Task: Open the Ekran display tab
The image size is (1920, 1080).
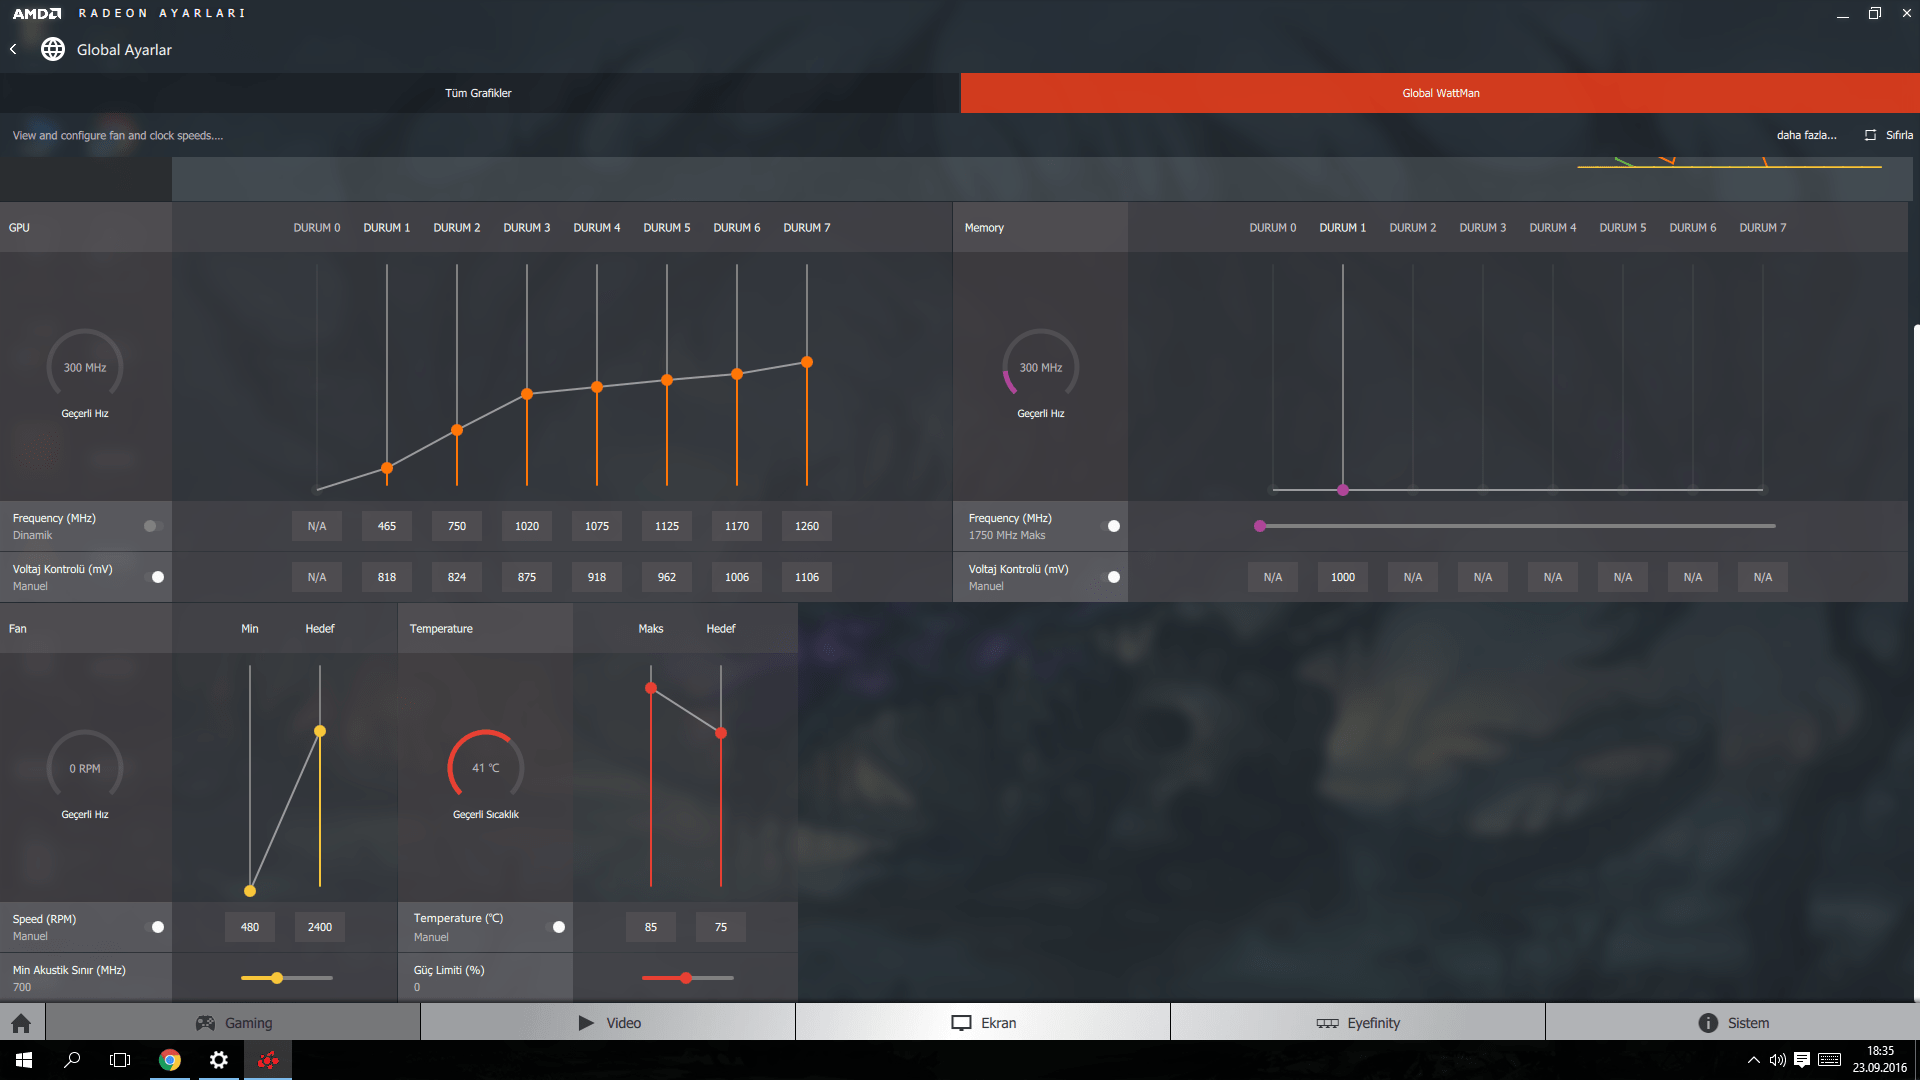Action: click(x=983, y=1023)
